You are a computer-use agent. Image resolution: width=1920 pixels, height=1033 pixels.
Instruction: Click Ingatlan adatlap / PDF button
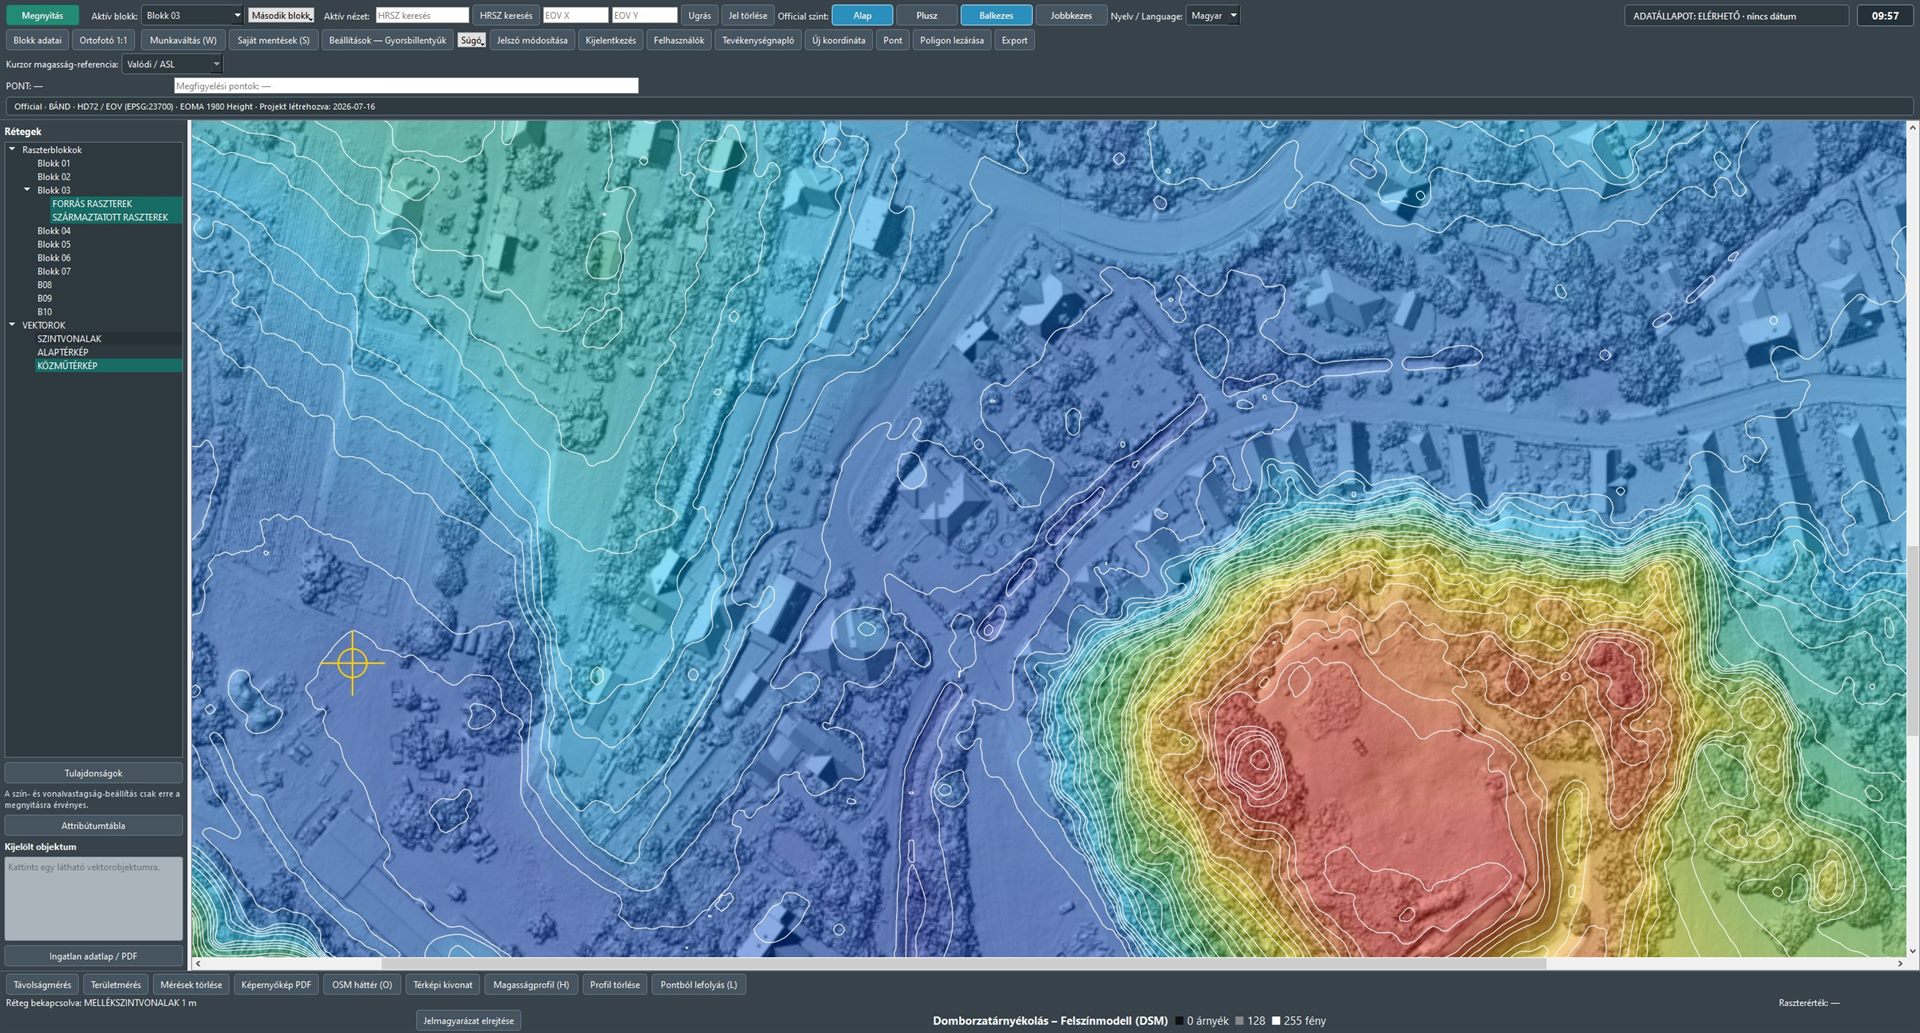[94, 957]
